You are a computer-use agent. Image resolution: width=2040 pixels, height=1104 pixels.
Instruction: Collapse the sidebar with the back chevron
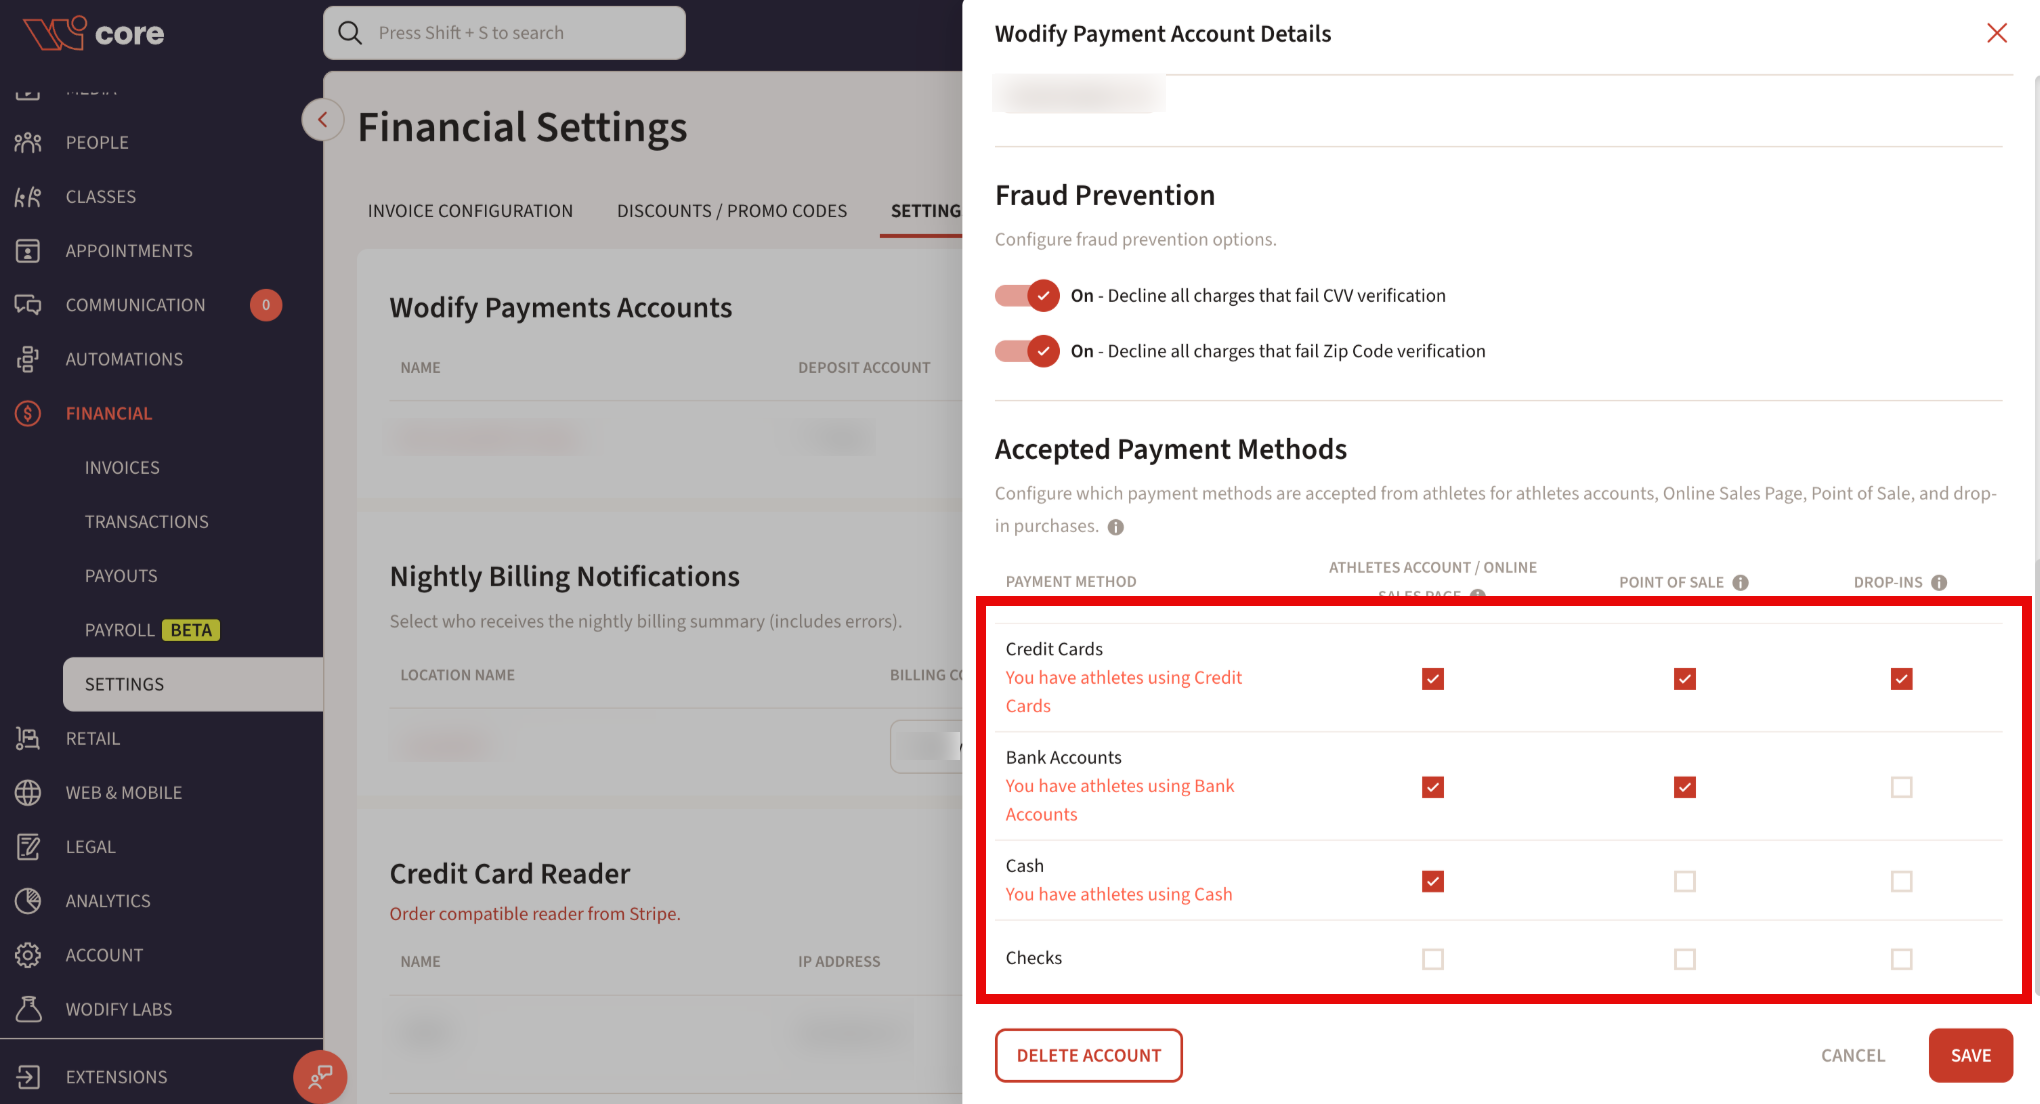pyautogui.click(x=323, y=120)
